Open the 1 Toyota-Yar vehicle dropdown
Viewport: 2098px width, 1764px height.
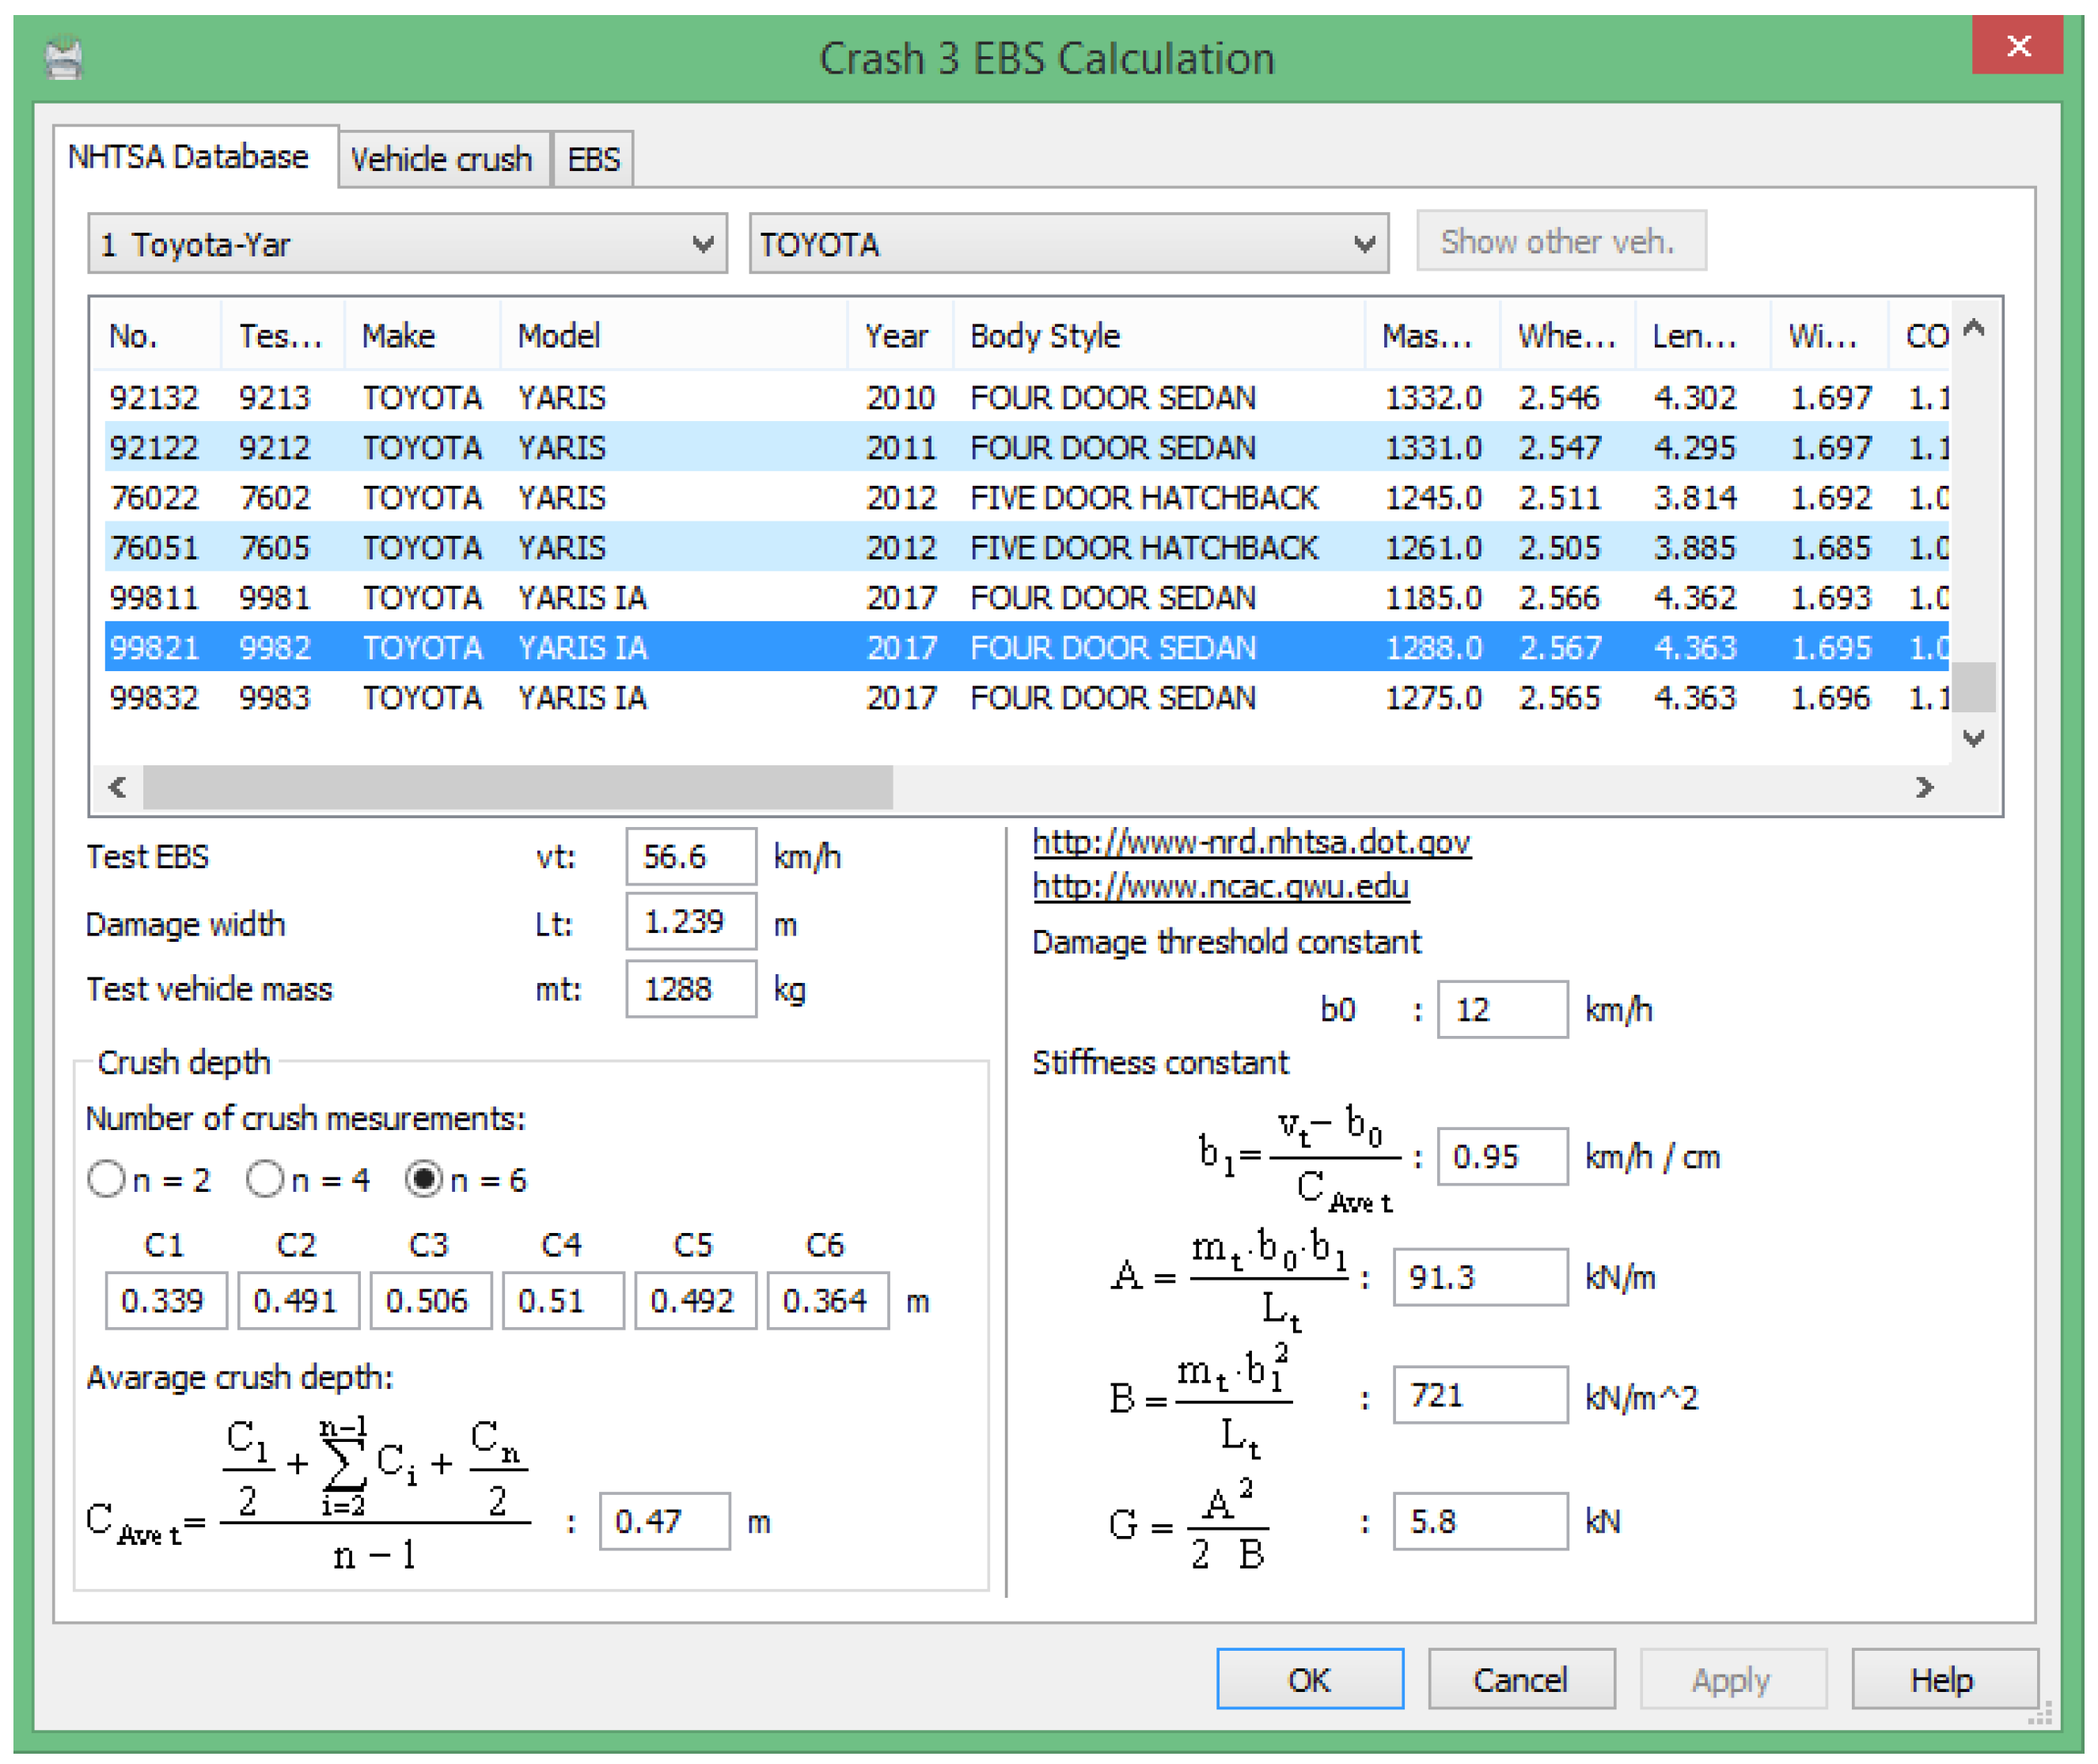(702, 244)
